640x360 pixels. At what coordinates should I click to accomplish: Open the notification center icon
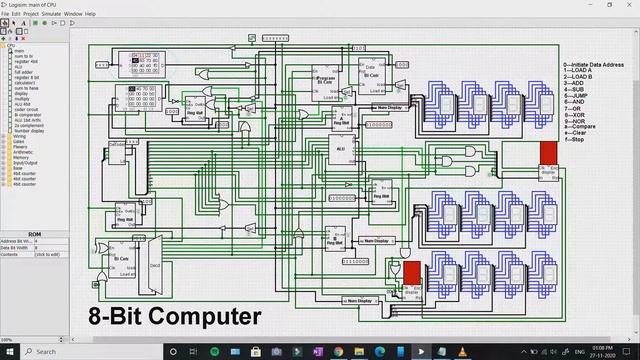click(627, 351)
